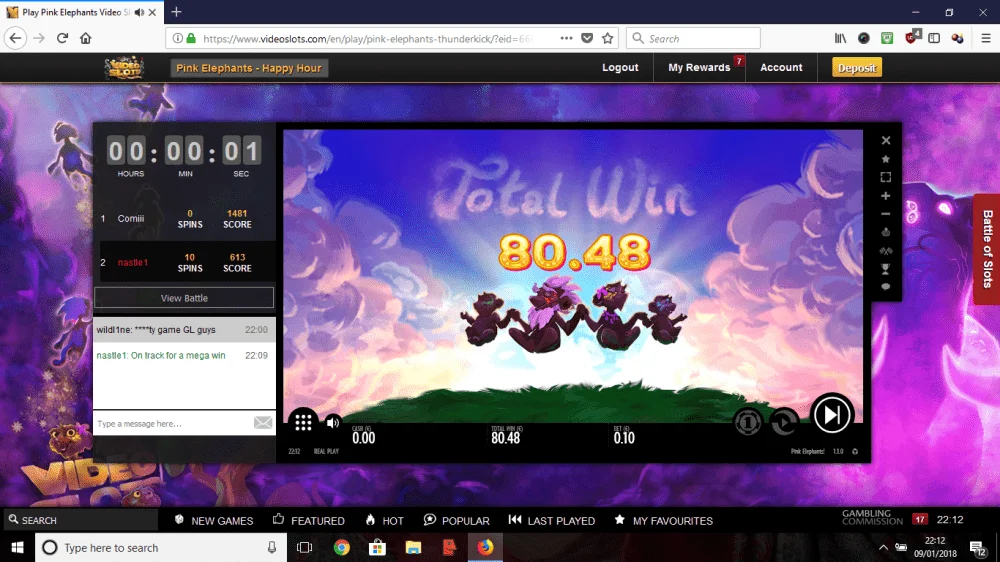Image resolution: width=1000 pixels, height=562 pixels.
Task: Open the Gambling Commission link
Action: coord(872,517)
